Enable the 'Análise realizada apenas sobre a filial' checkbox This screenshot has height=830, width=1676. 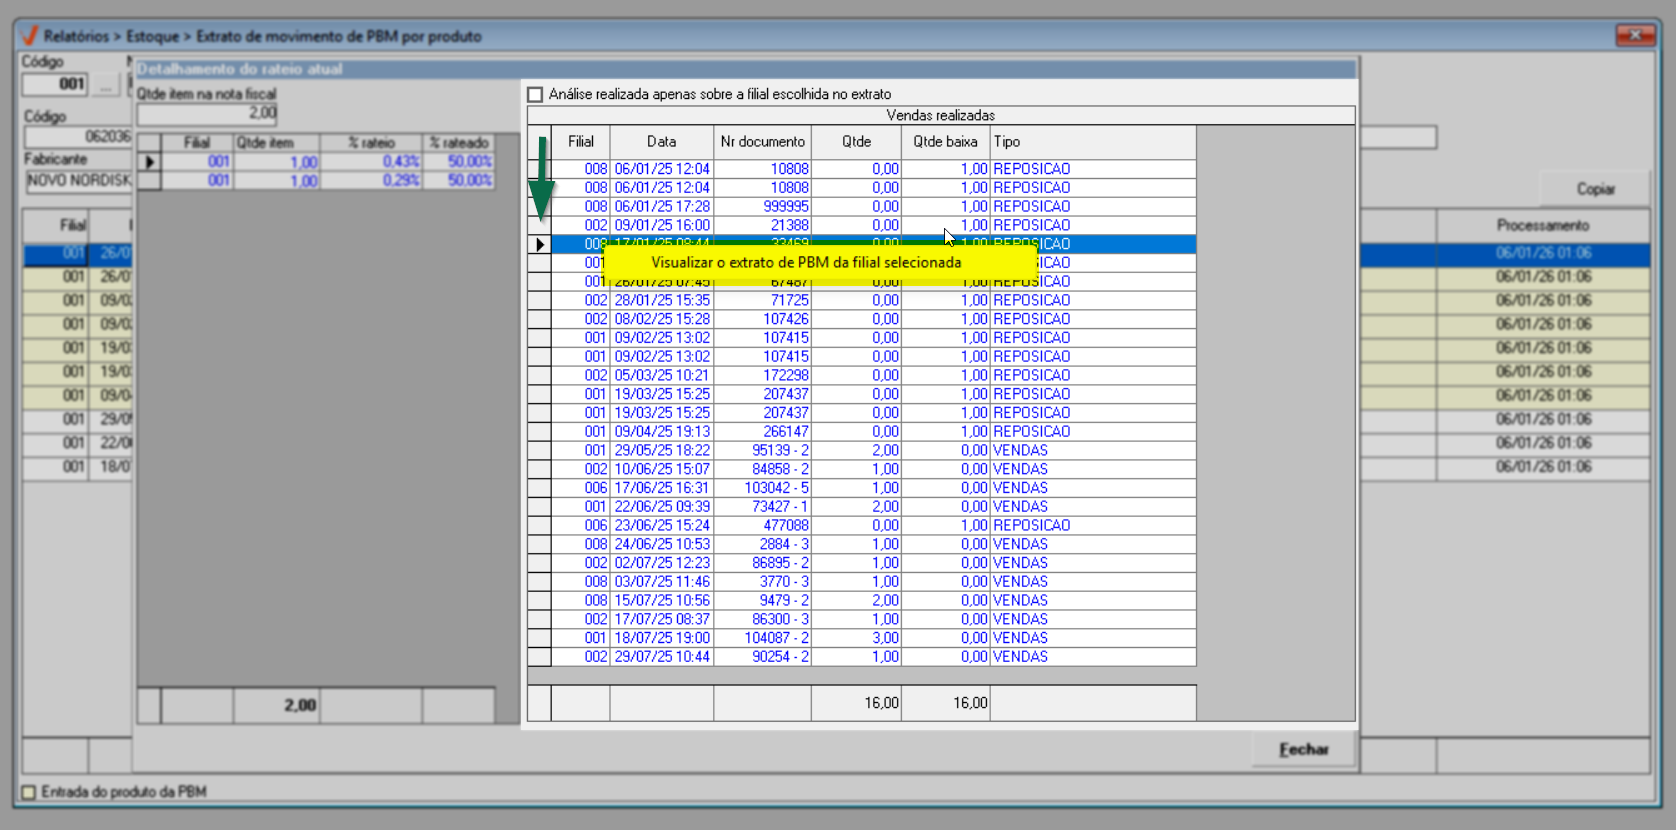coord(536,95)
